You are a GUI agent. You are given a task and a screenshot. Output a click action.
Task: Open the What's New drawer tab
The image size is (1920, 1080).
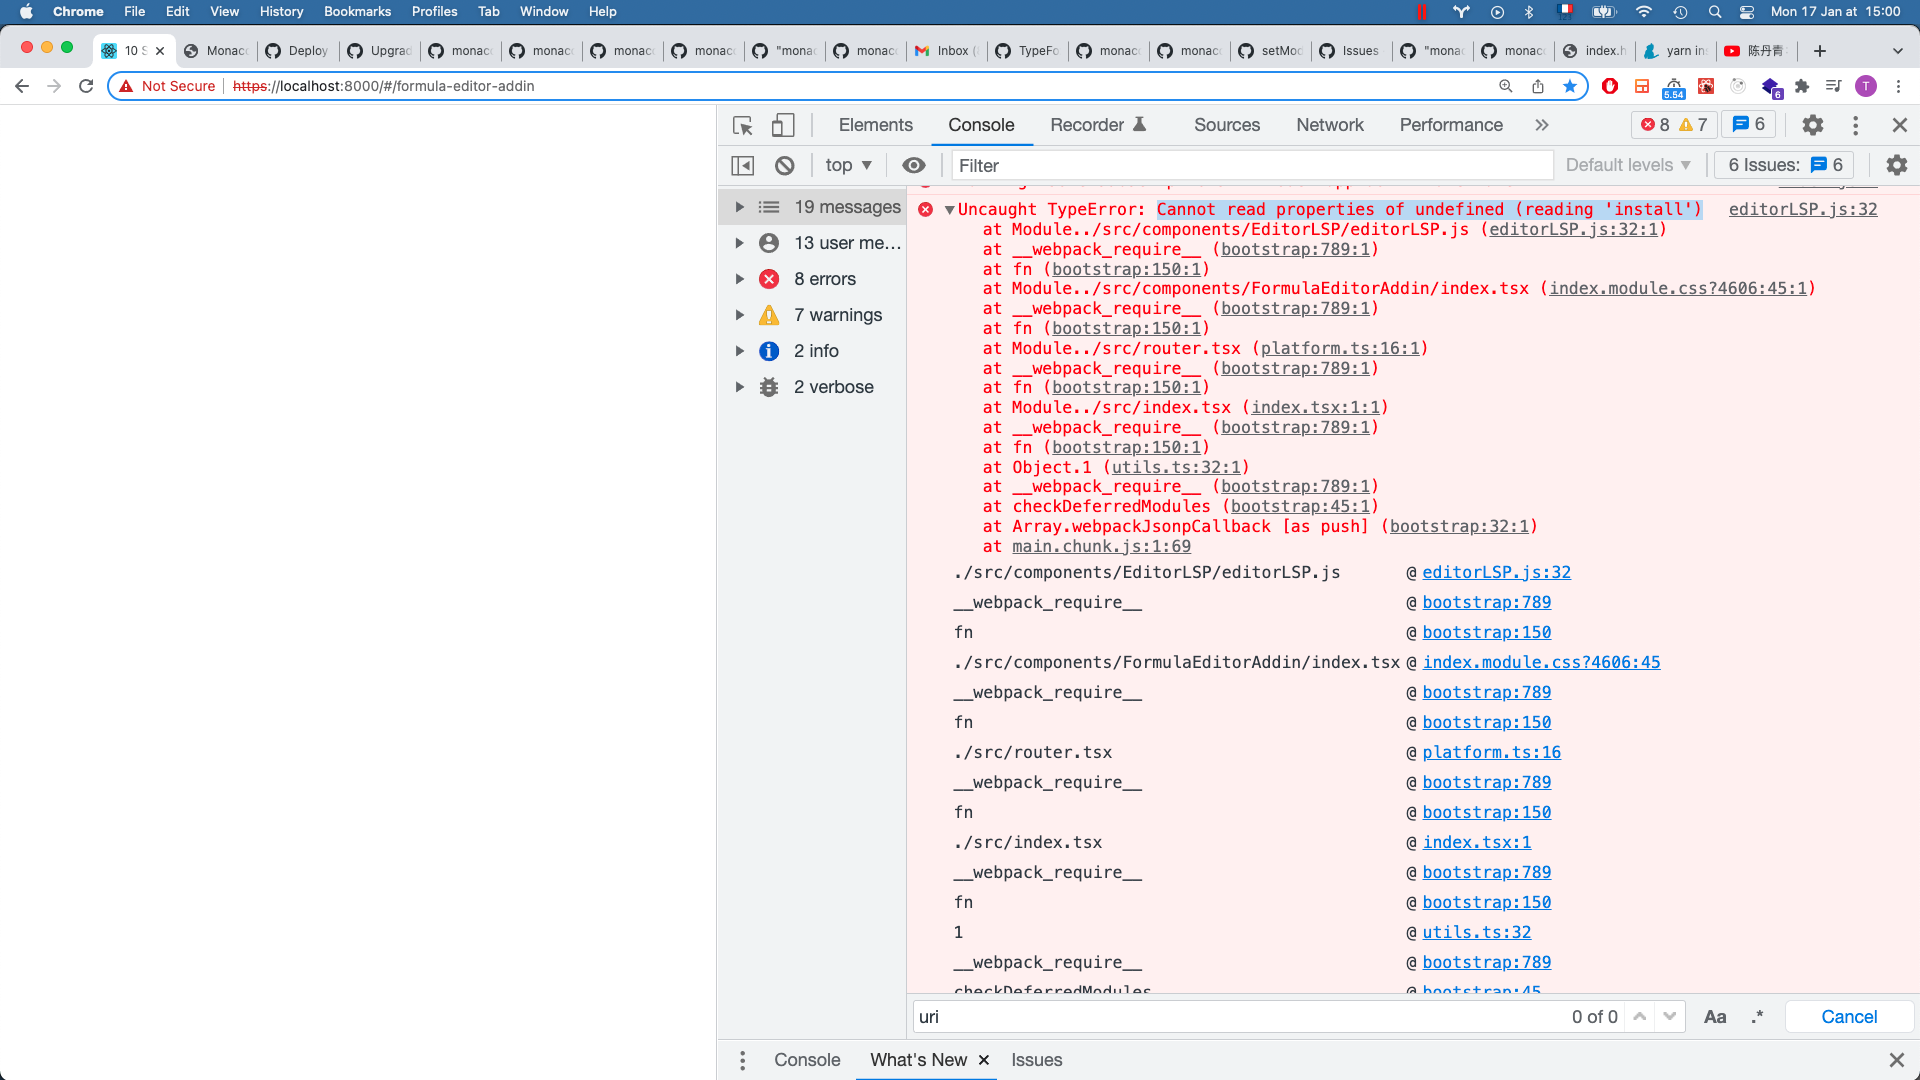coord(918,1060)
